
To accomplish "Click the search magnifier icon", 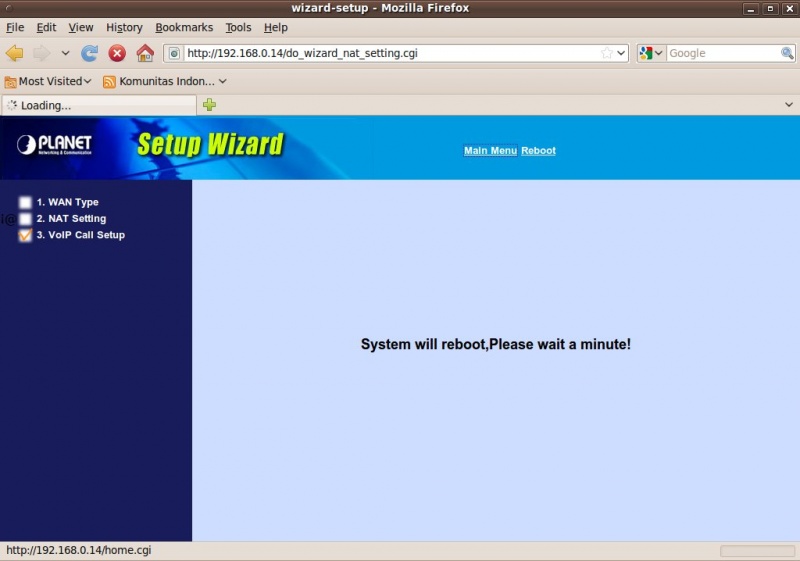I will 787,53.
